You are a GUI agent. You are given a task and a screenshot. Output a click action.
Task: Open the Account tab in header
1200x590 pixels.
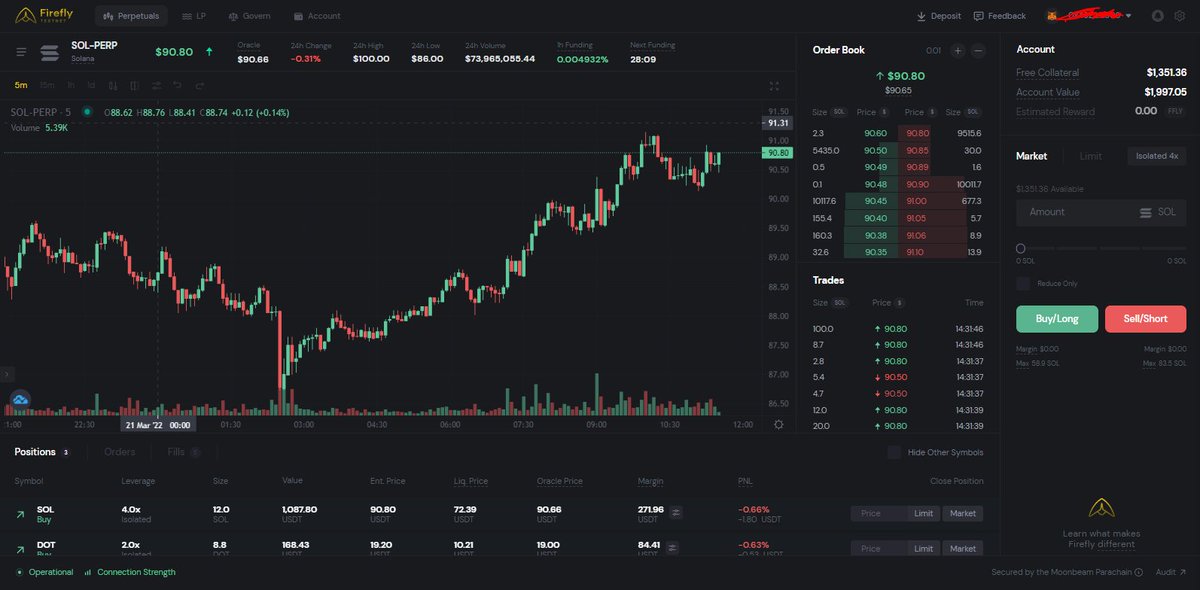(x=317, y=16)
